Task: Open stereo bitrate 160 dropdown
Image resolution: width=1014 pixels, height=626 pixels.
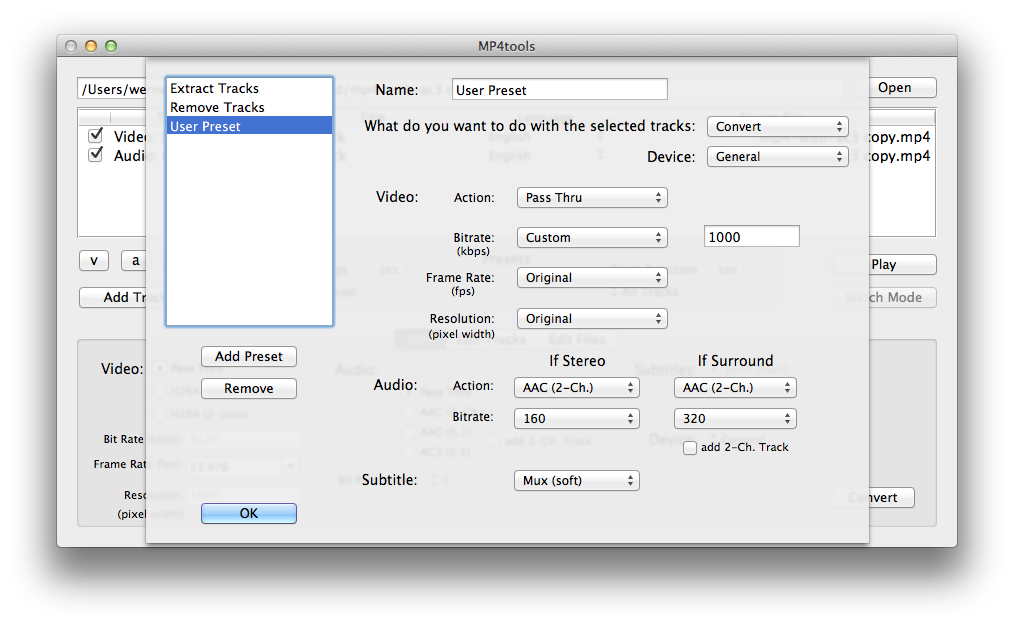Action: [x=577, y=419]
